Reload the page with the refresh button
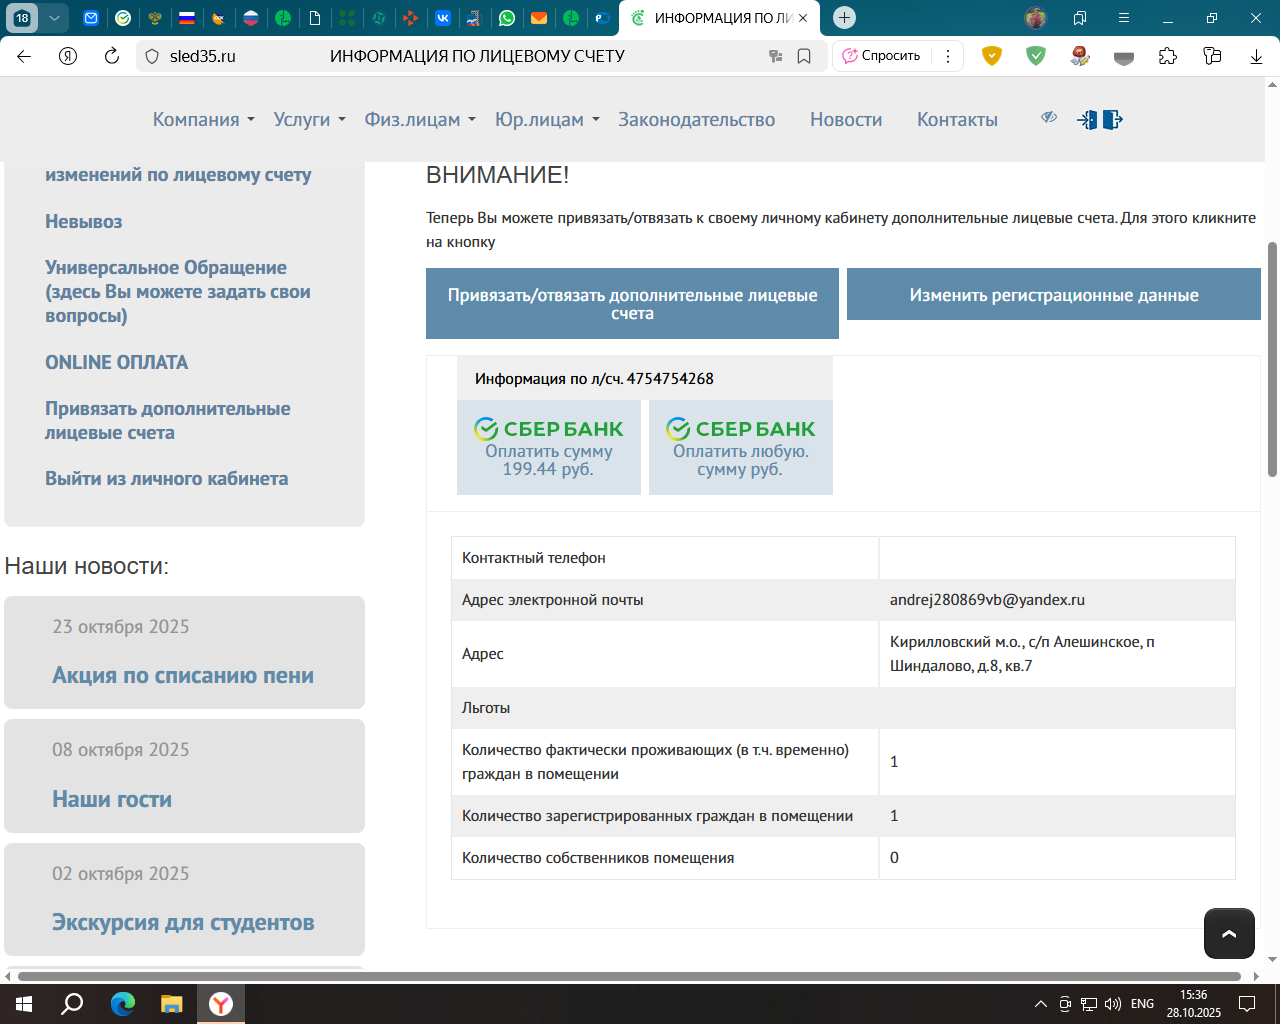The image size is (1280, 1024). coord(112,56)
